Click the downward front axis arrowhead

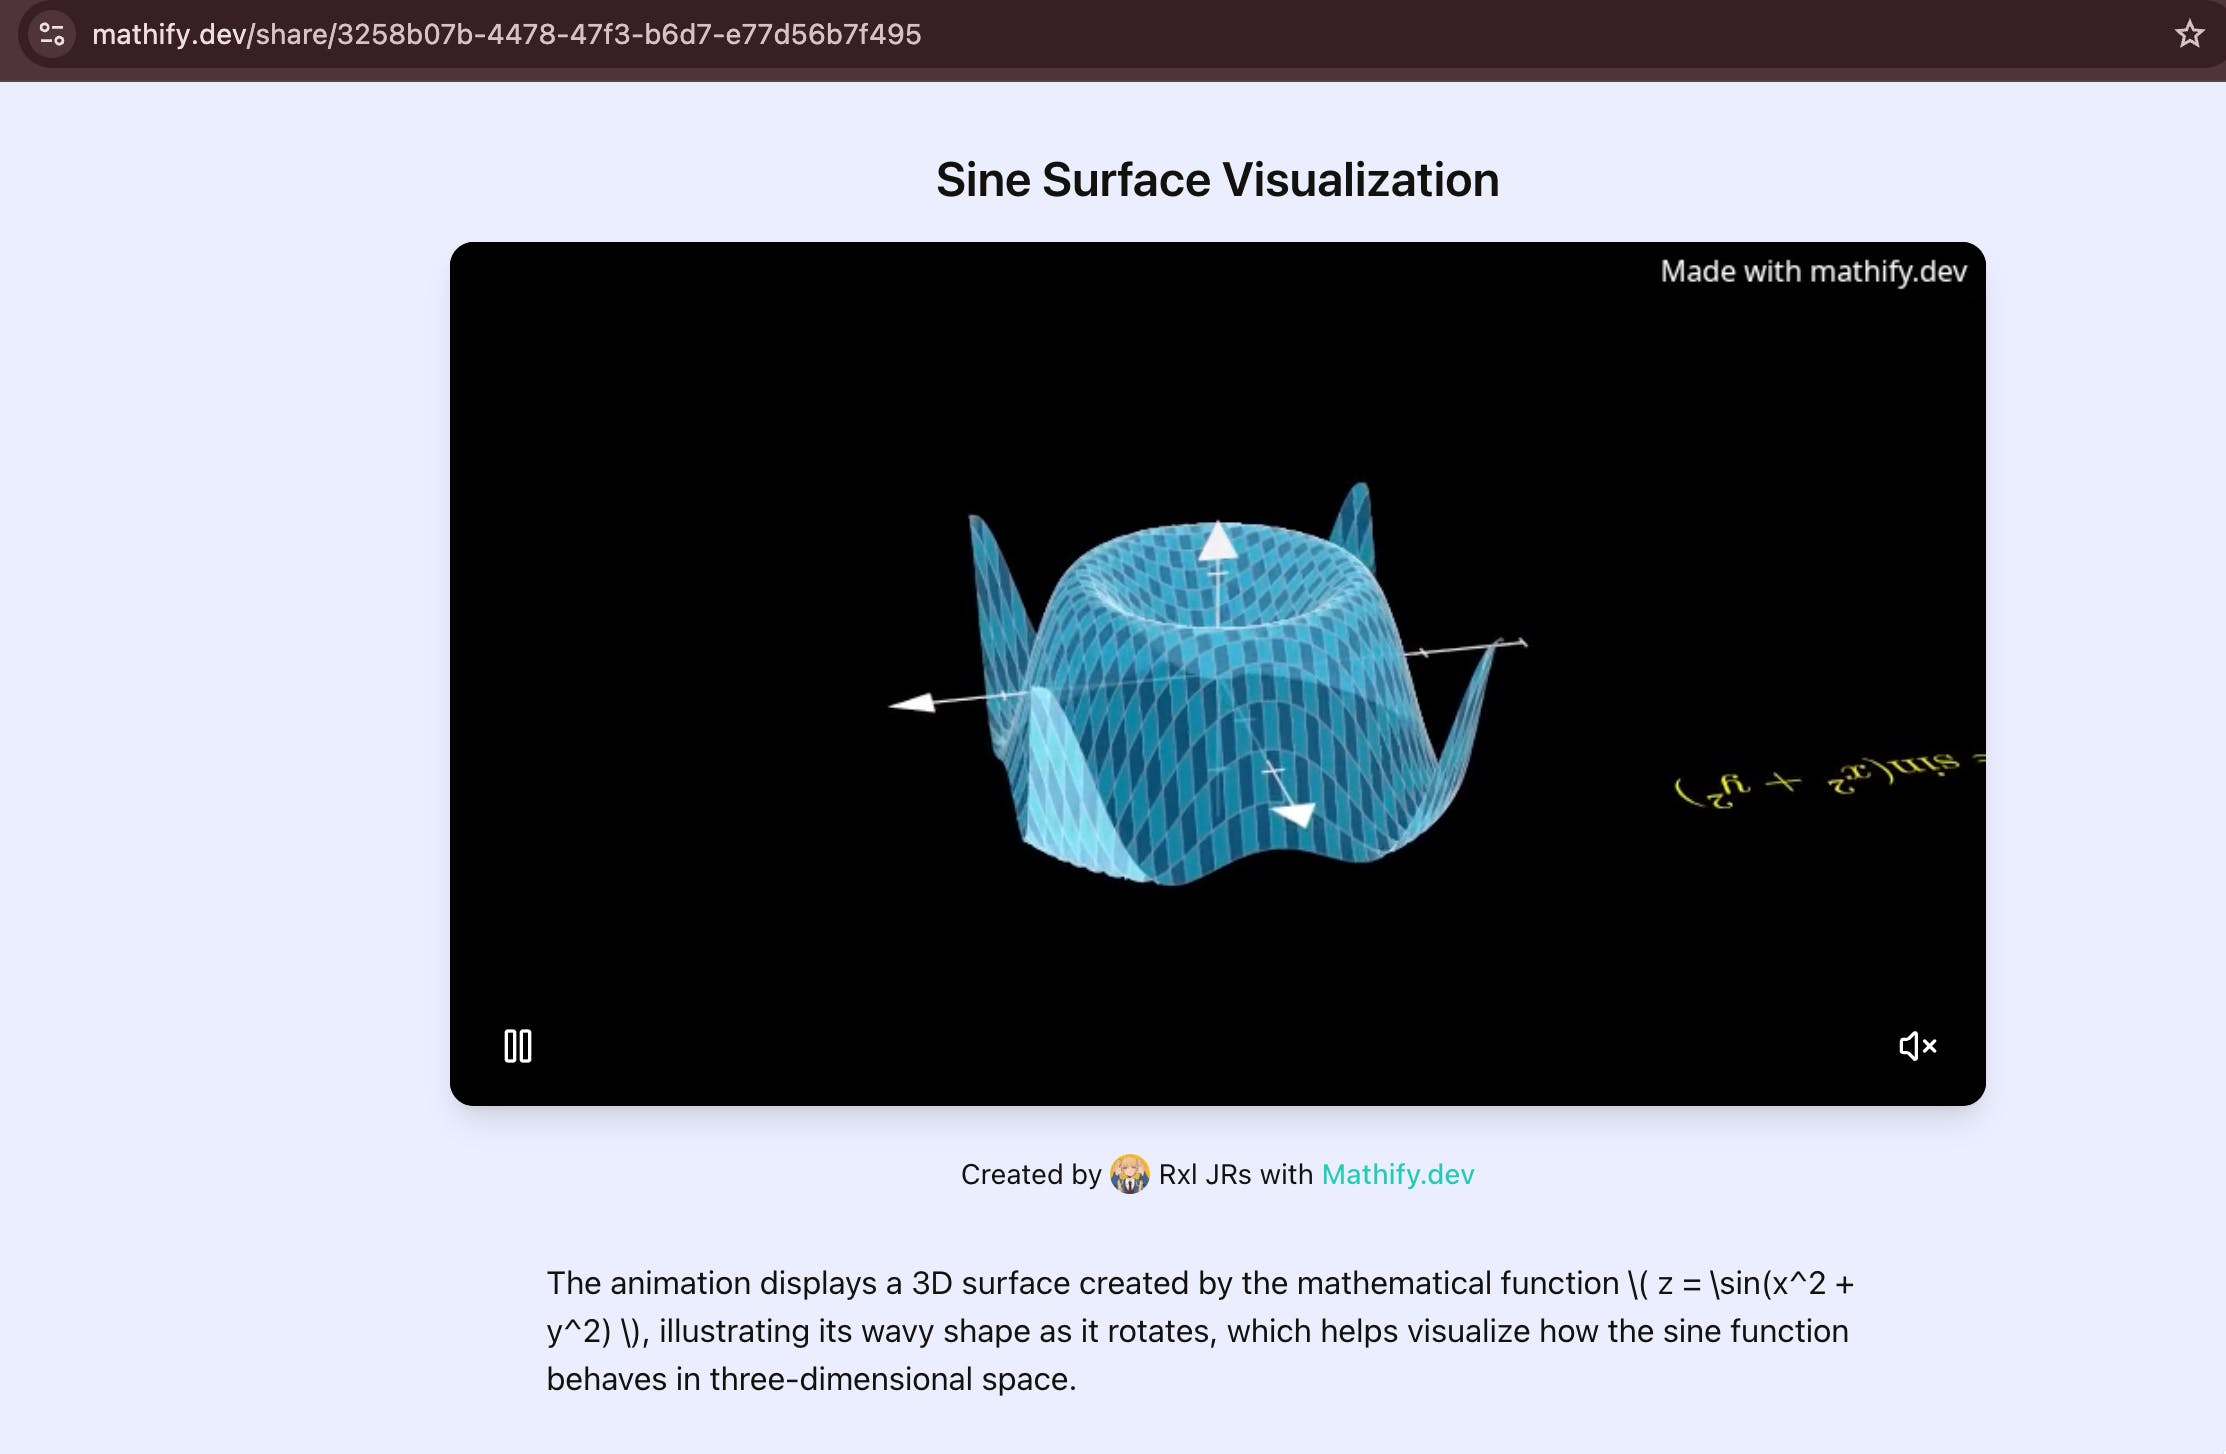1296,814
